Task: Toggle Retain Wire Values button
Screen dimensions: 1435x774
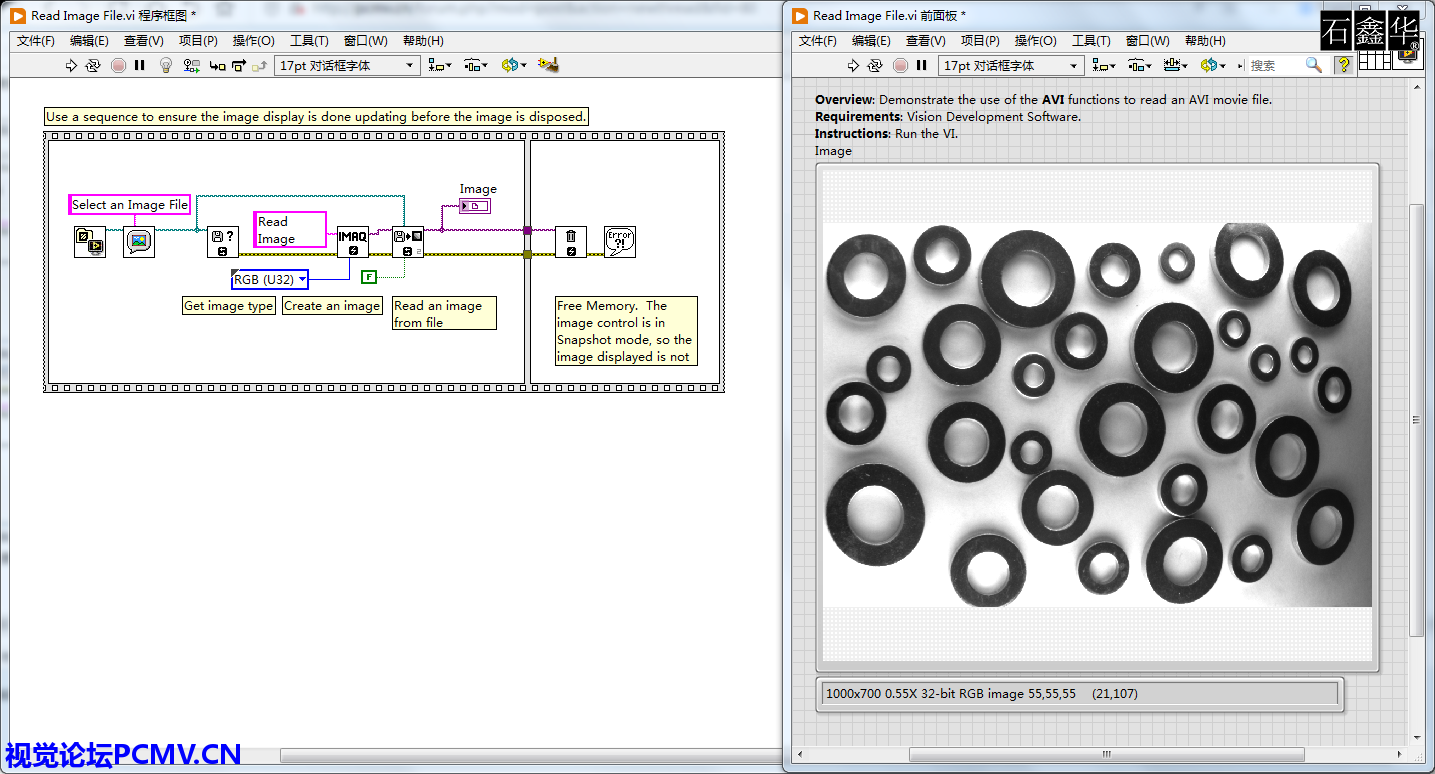Action: point(191,65)
